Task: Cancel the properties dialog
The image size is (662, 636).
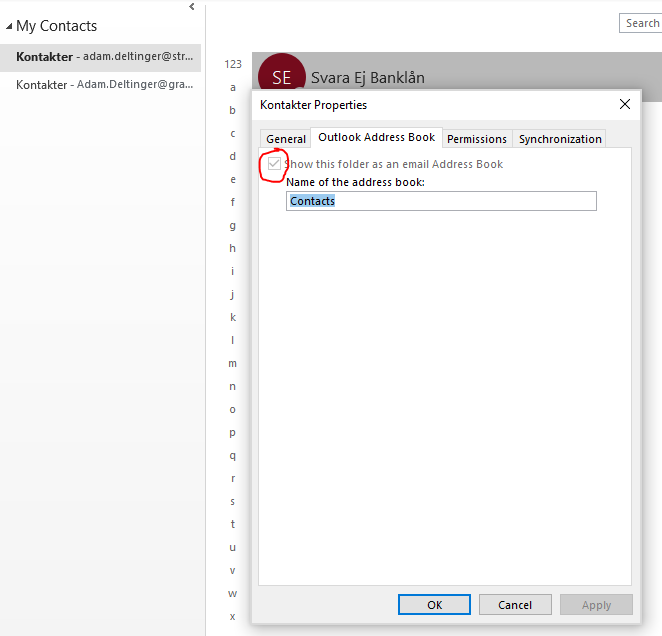Action: pyautogui.click(x=515, y=605)
